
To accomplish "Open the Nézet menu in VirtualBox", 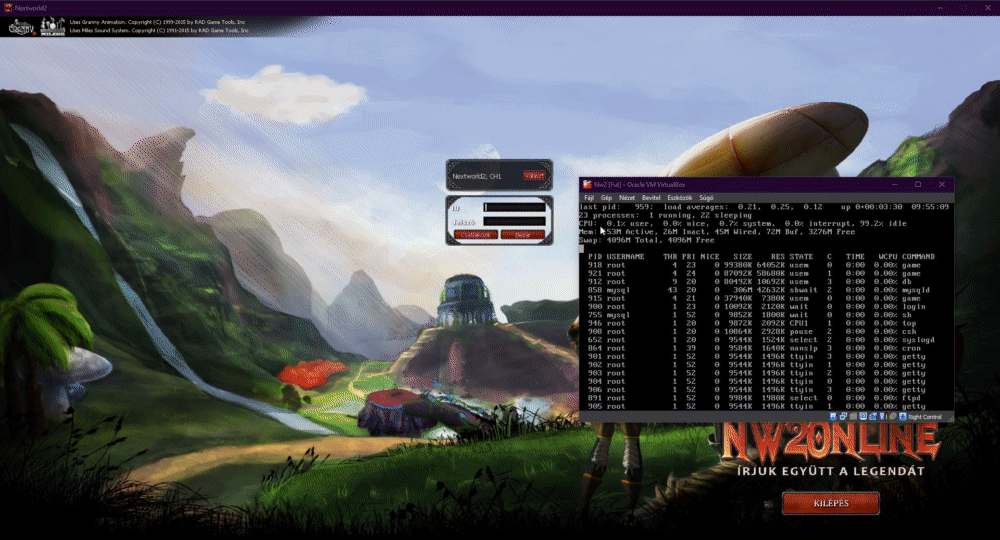I will tap(627, 198).
